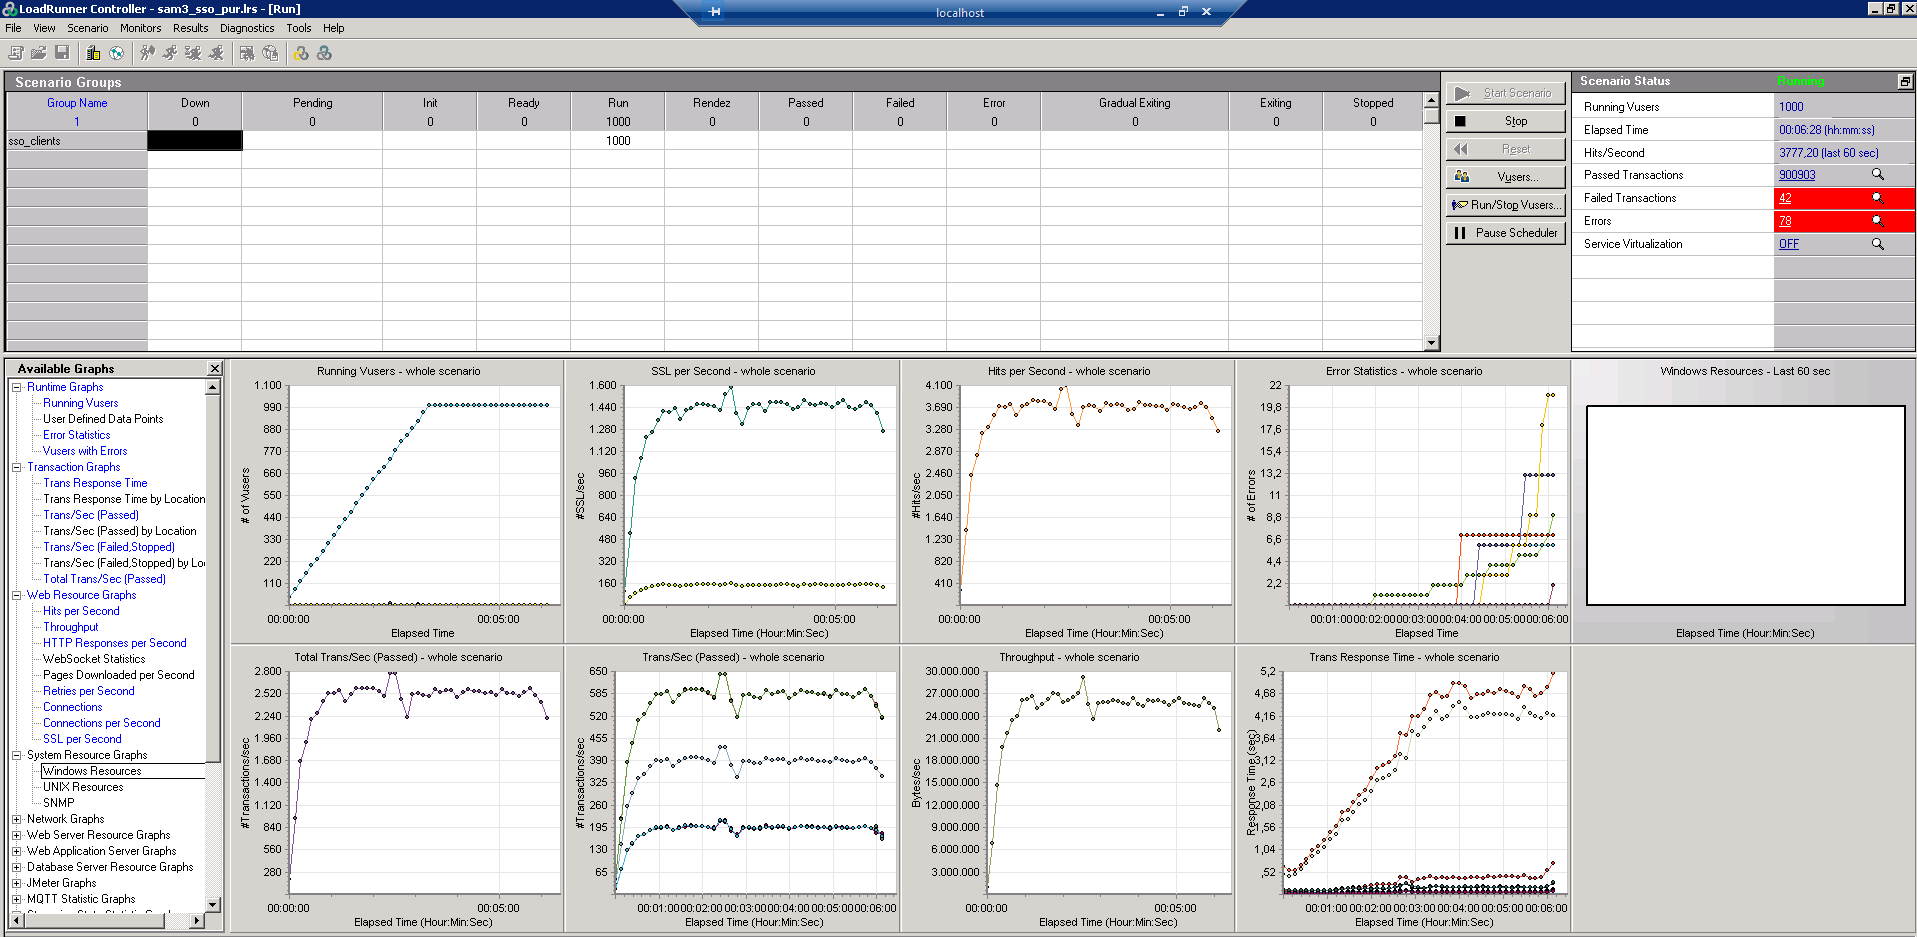Click the magnifier beside Passed Transactions
This screenshot has height=937, width=1917.
click(x=1878, y=174)
